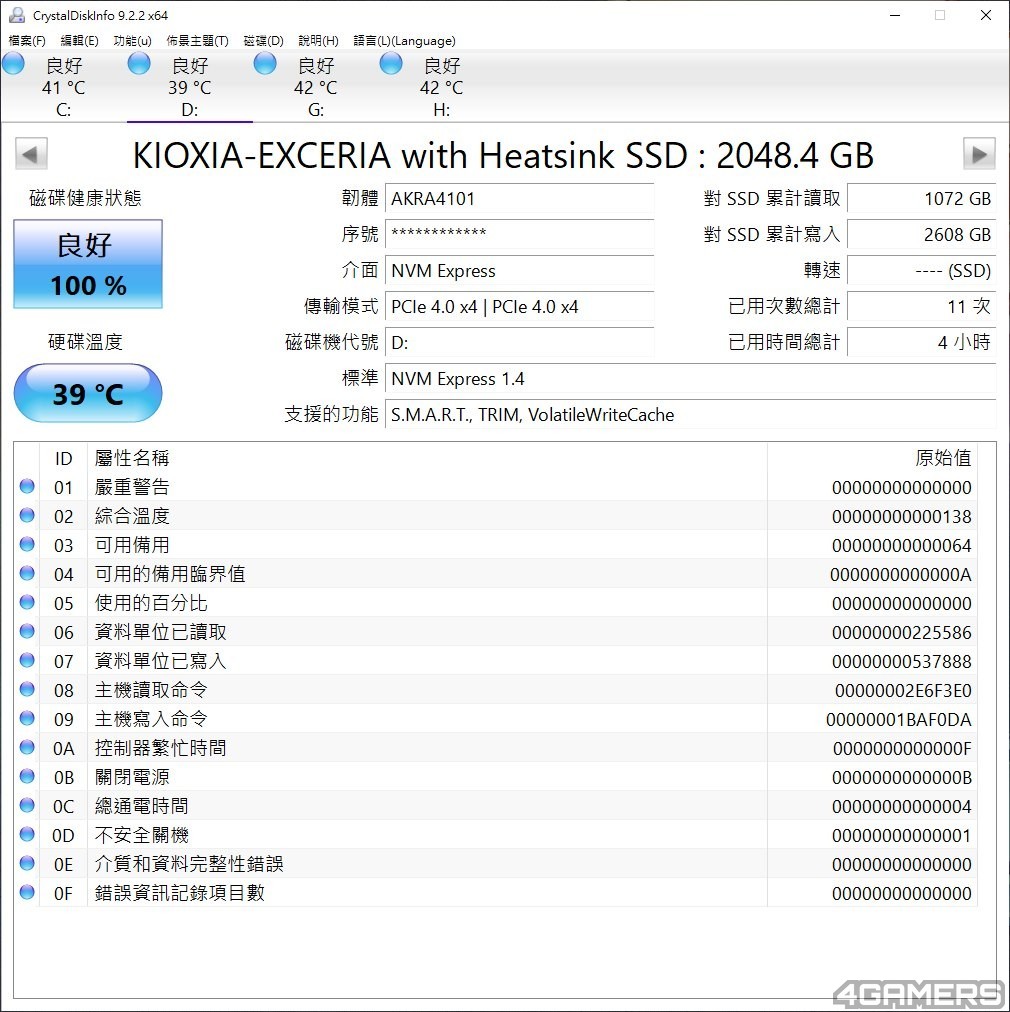
Task: Click the masked 序號 serial field
Action: coord(520,234)
